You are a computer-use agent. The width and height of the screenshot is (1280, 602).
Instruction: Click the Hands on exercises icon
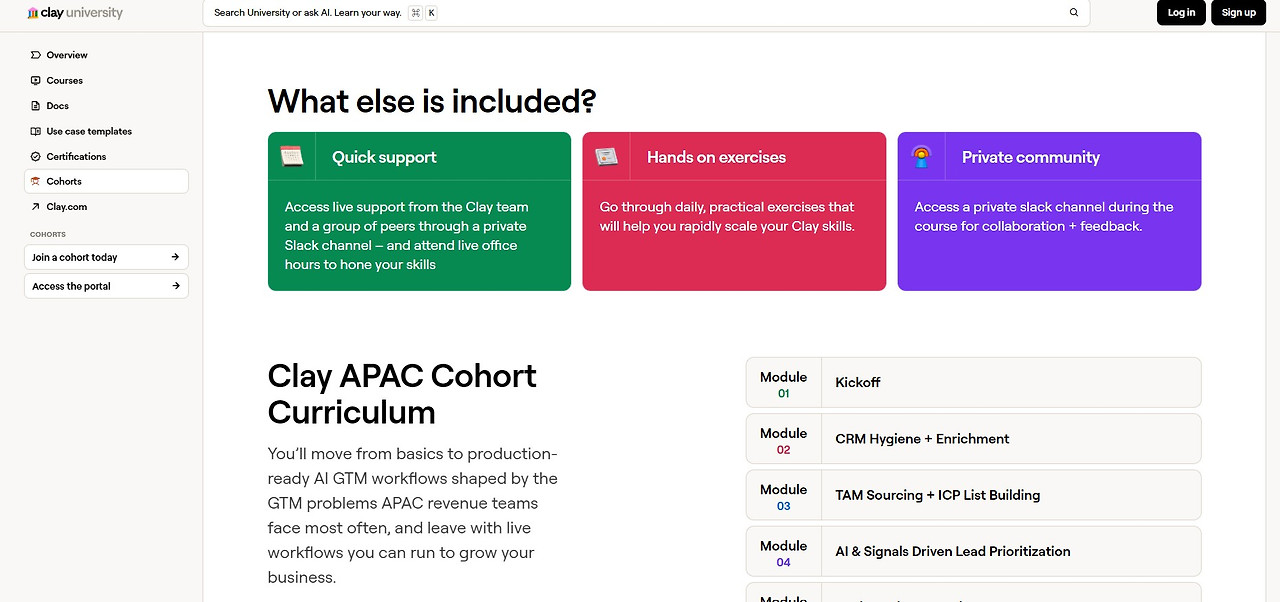606,156
